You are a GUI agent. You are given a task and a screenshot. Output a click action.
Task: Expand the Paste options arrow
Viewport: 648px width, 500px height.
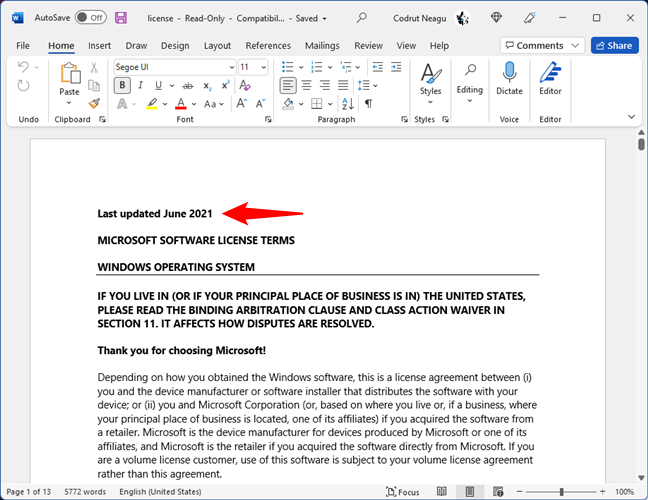tap(69, 103)
